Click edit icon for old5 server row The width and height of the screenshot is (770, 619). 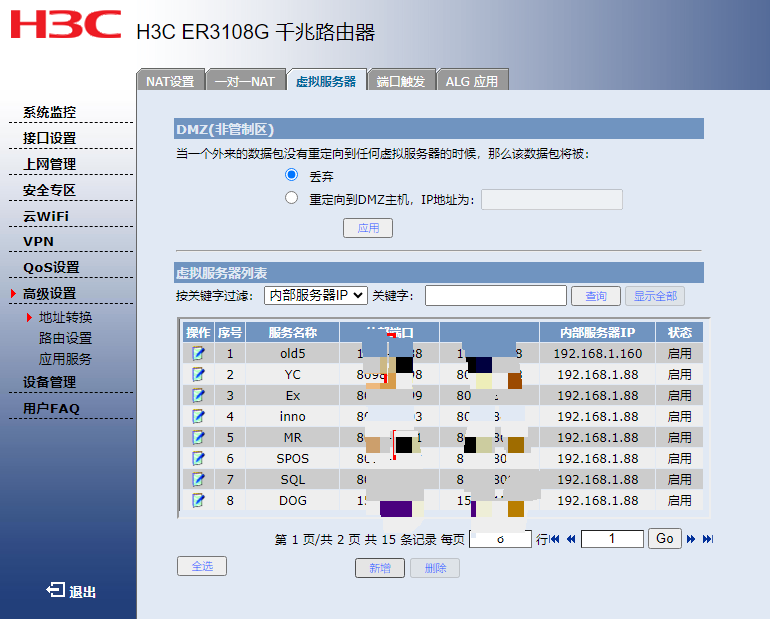tap(198, 353)
